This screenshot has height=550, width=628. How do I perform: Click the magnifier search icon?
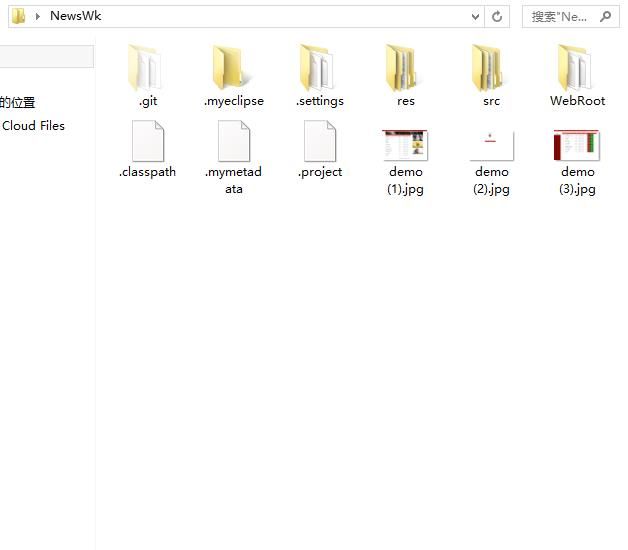click(x=606, y=16)
